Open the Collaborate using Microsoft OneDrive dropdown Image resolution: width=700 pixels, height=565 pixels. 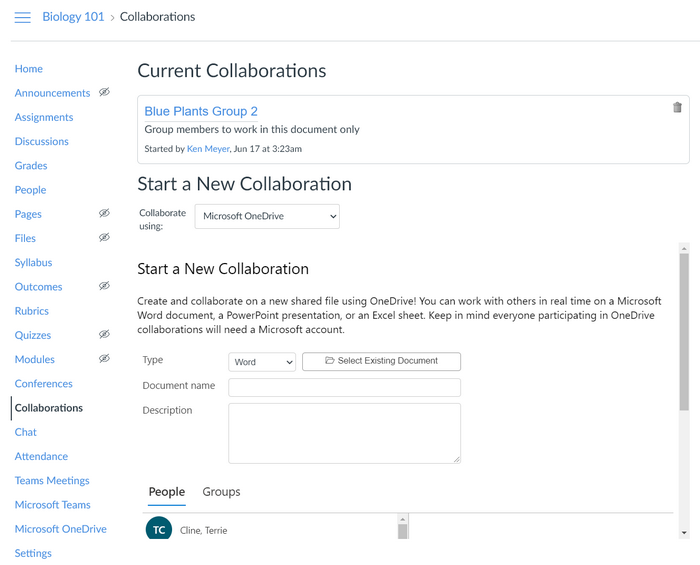click(267, 216)
